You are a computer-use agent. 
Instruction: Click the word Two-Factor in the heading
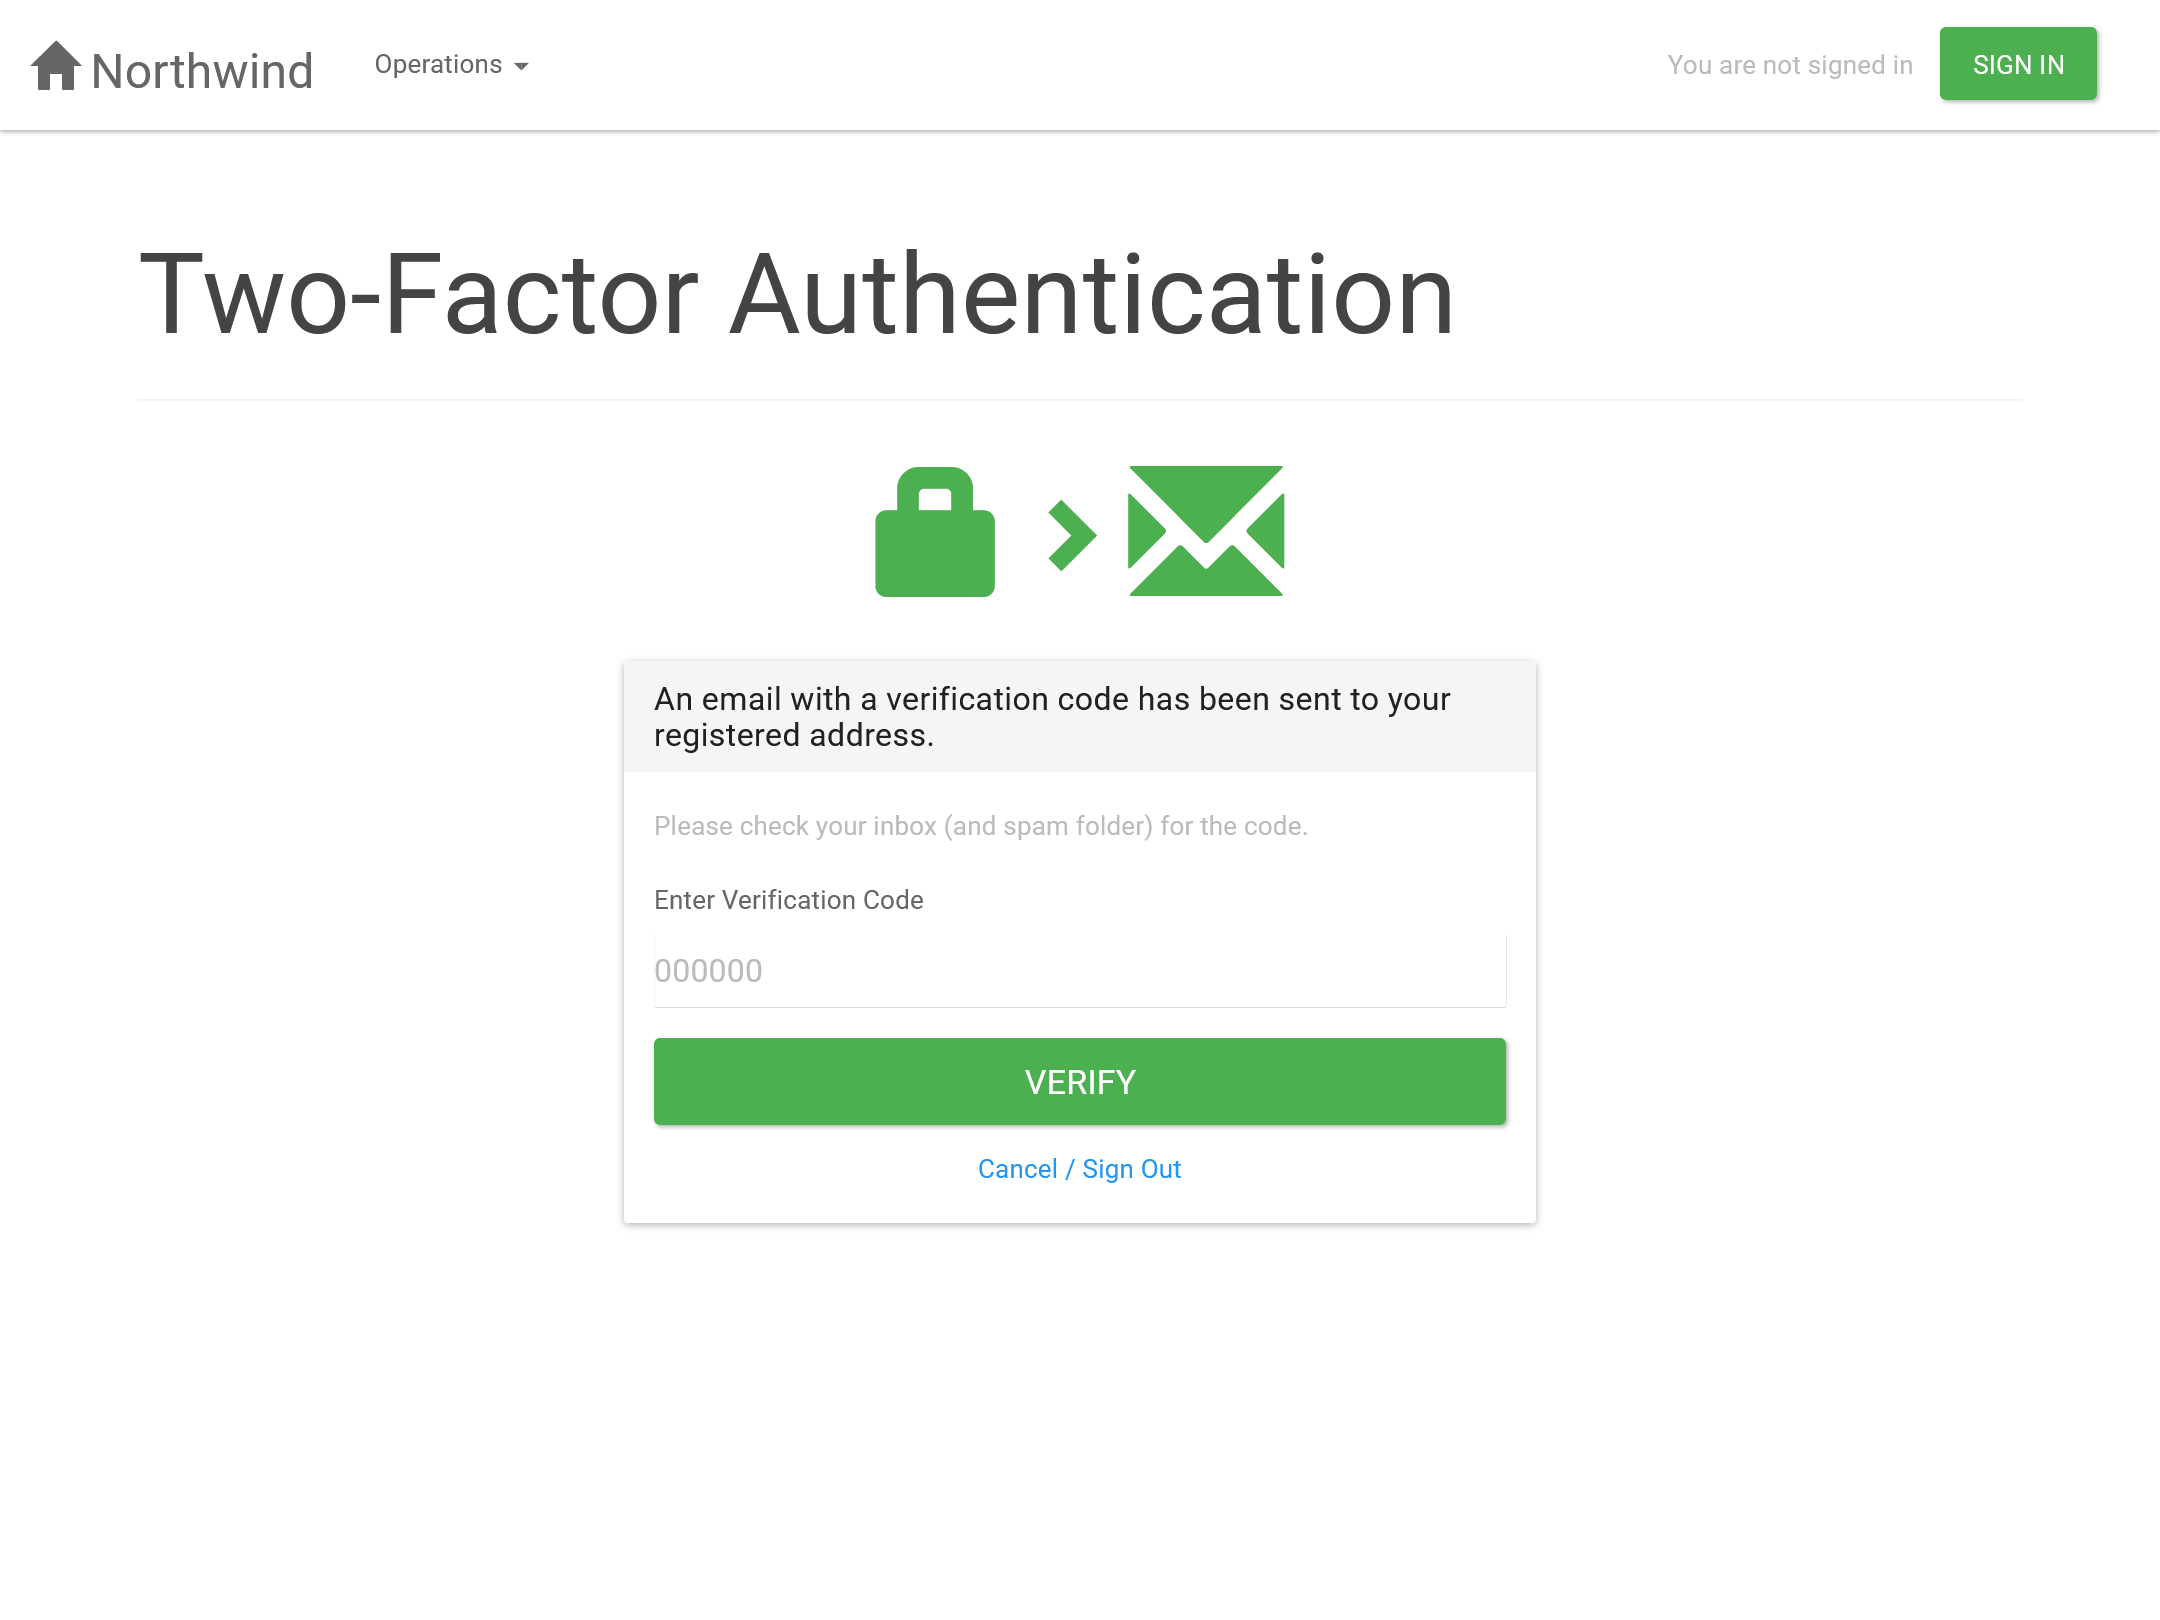(418, 295)
